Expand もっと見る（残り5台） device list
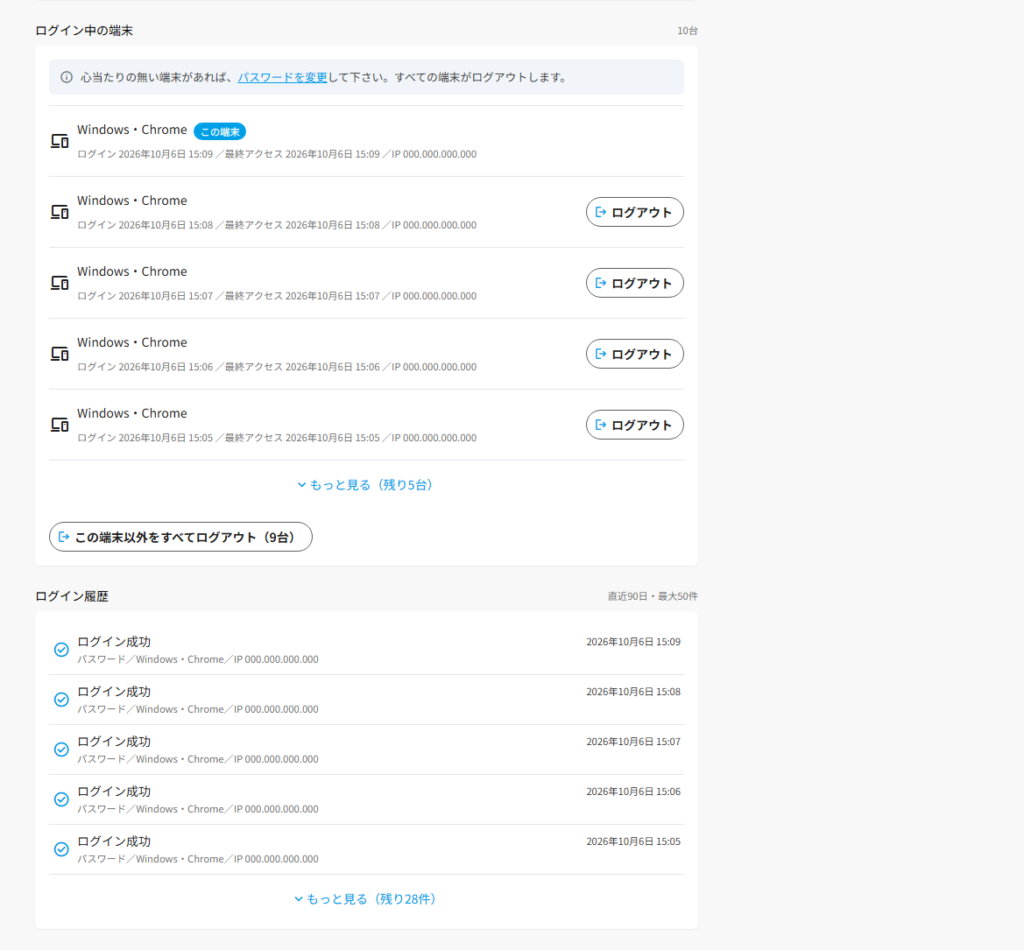Screen dimensions: 1024x950 366,485
